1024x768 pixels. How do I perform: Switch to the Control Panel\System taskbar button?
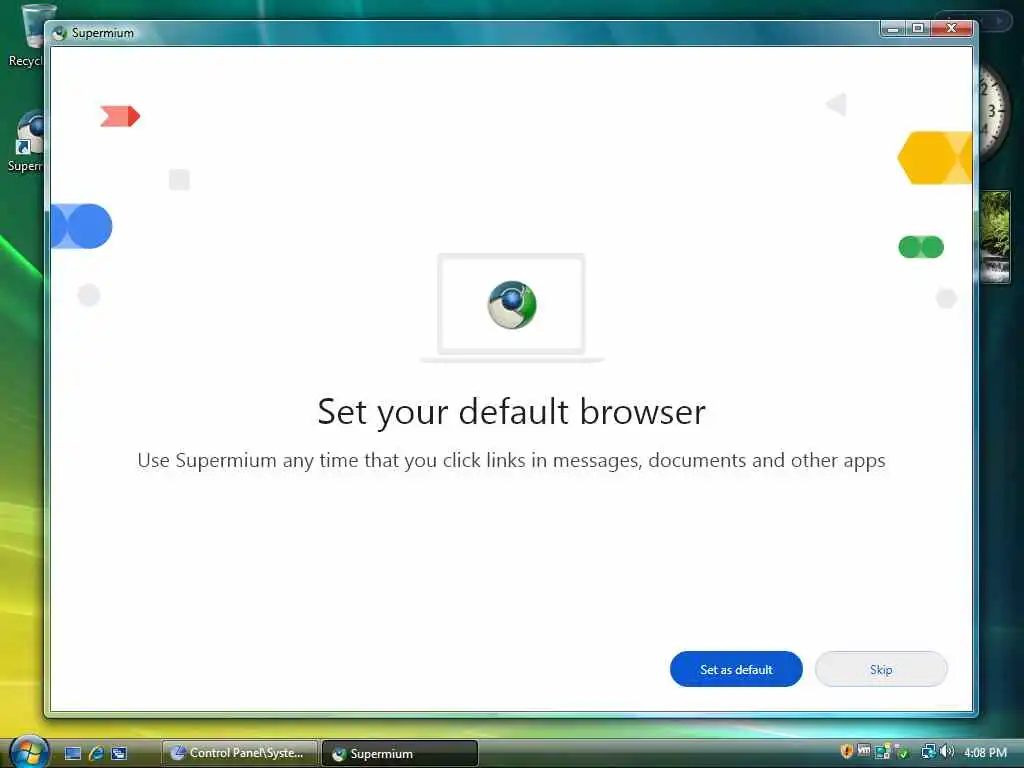pos(240,753)
